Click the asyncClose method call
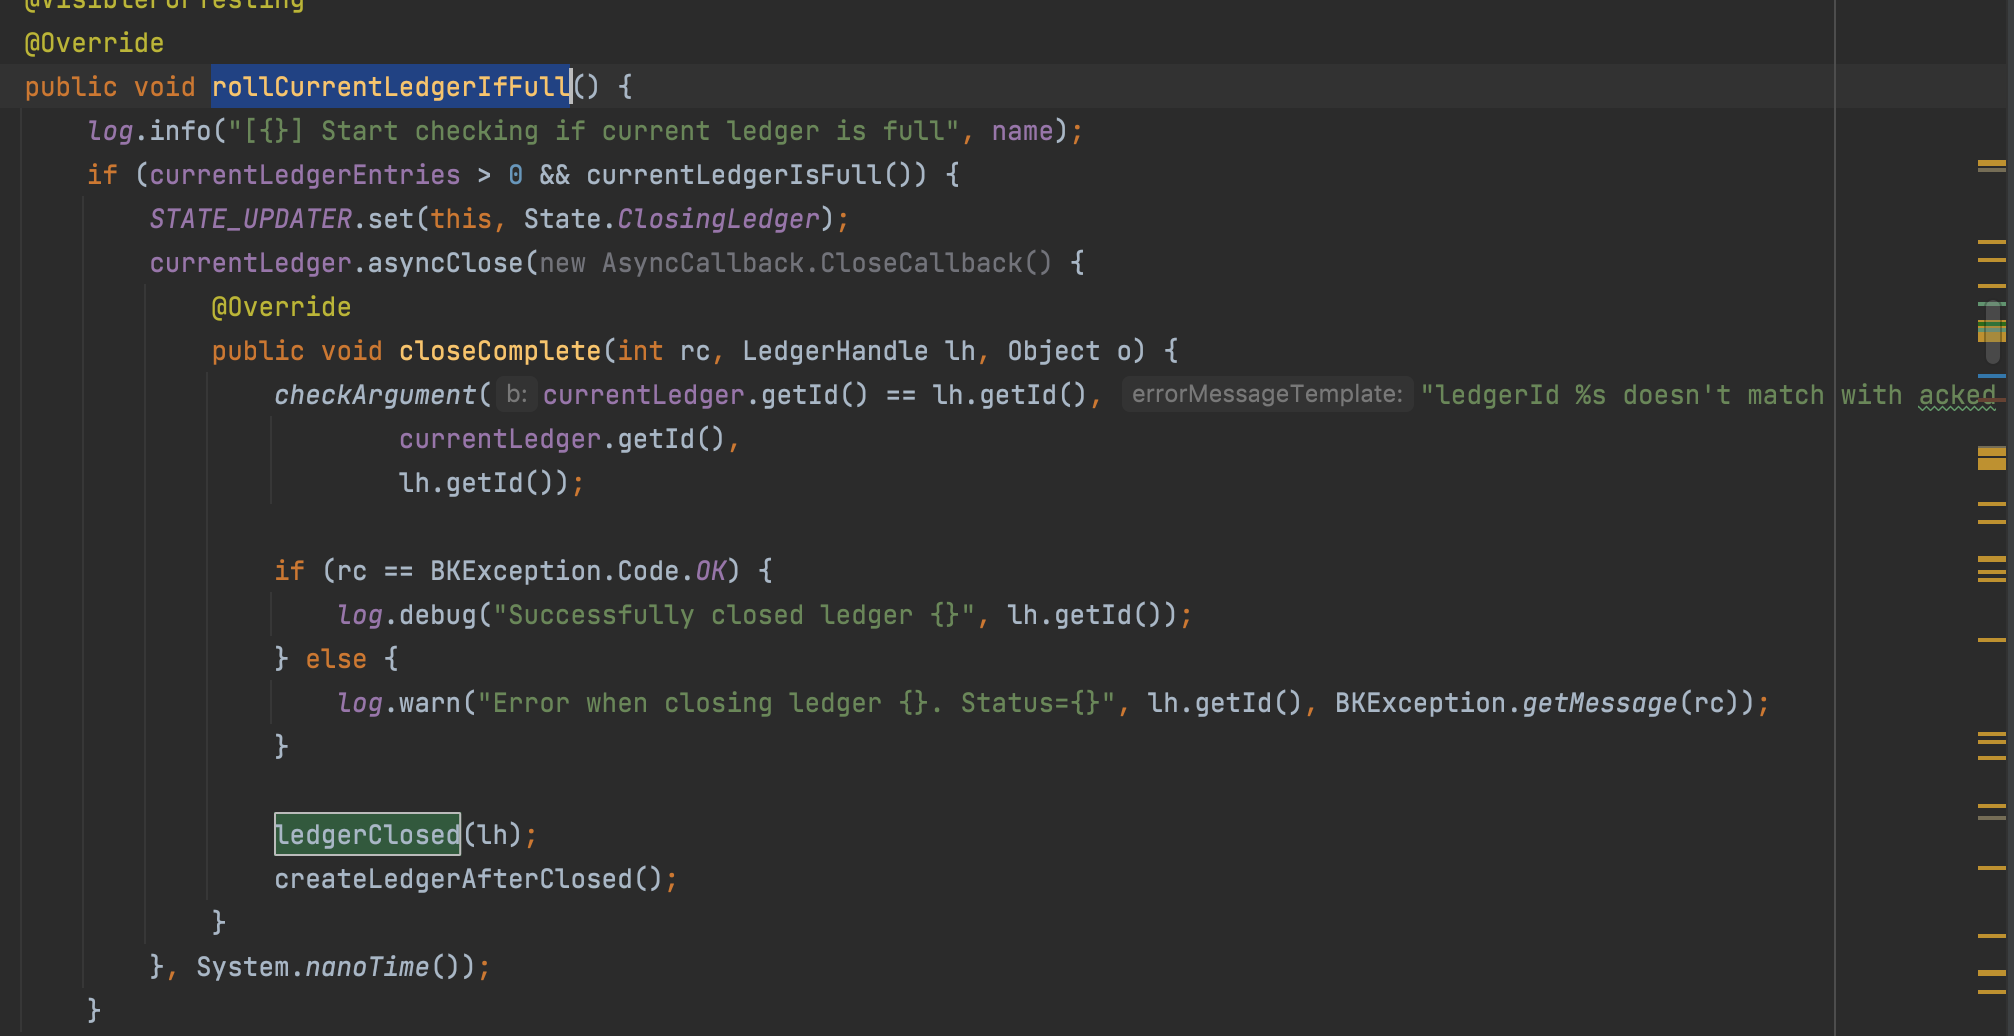The image size is (2014, 1036). coord(445,263)
